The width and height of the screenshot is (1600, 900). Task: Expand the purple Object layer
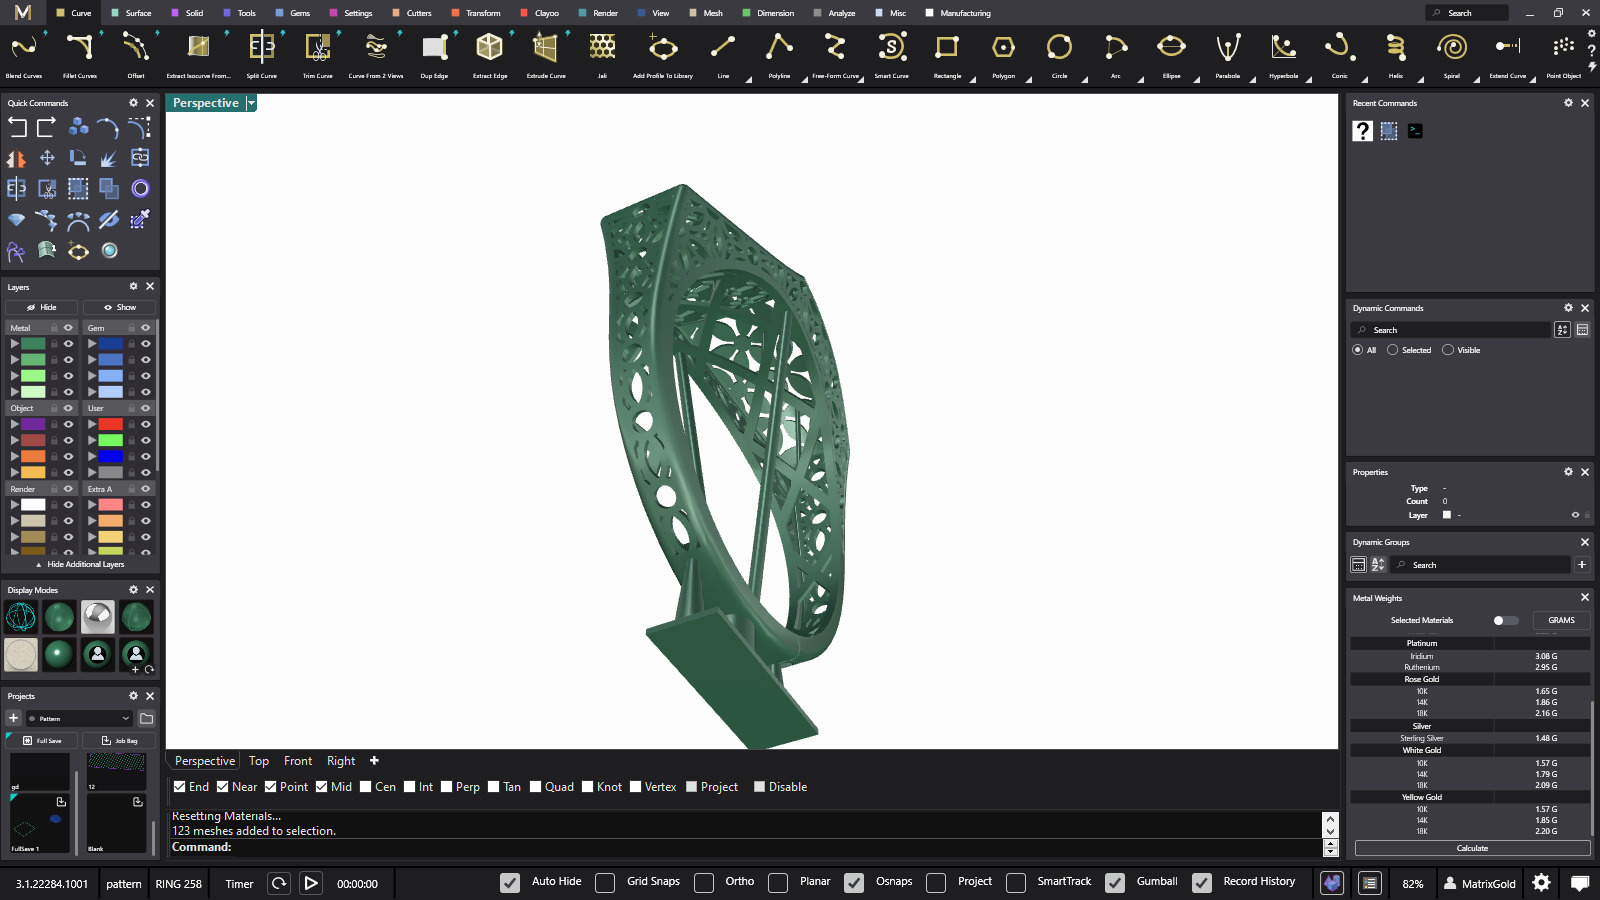pyautogui.click(x=14, y=424)
